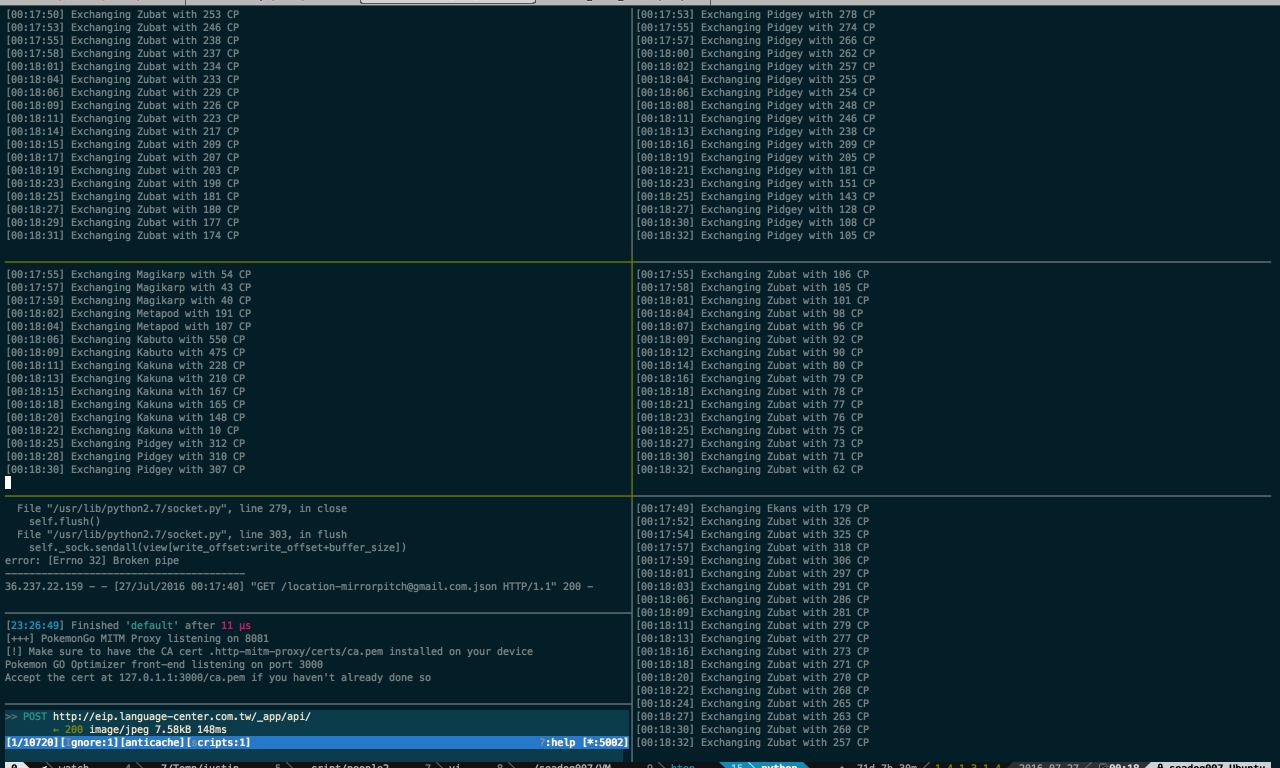Click the [*:5002] port indicator
1280x768 pixels.
(605, 742)
